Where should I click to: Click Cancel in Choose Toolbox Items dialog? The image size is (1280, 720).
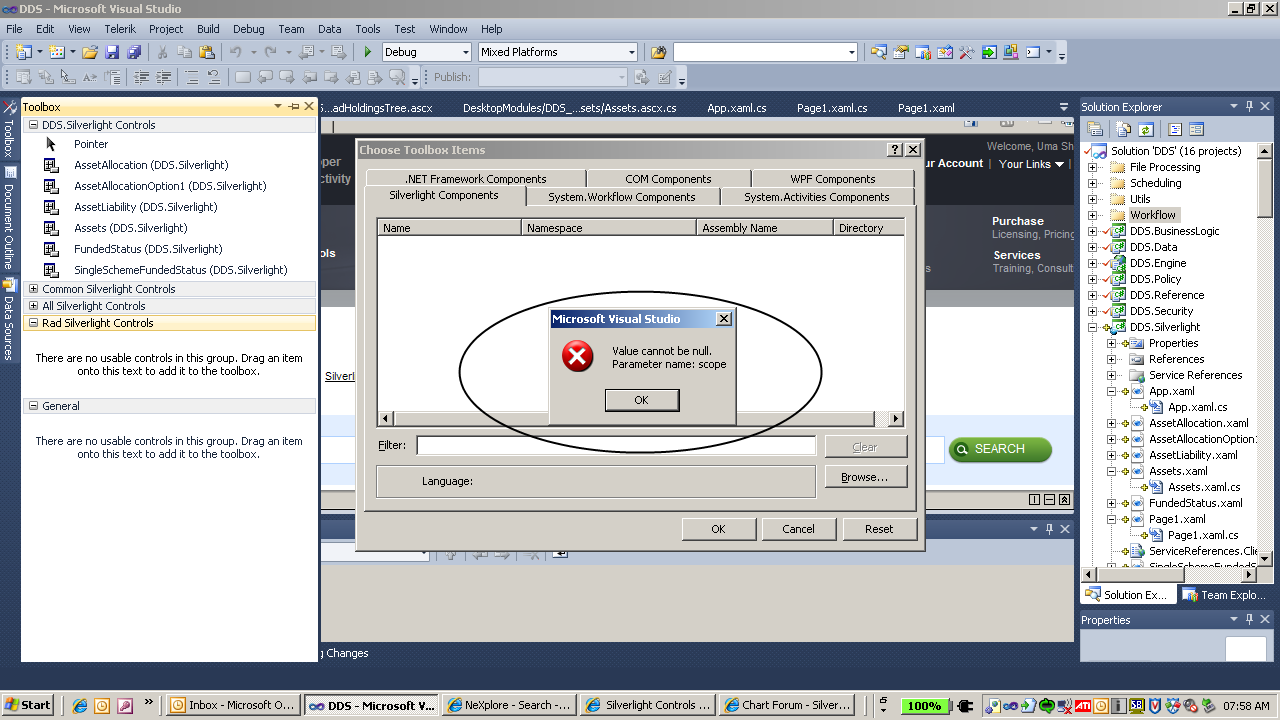(x=798, y=529)
